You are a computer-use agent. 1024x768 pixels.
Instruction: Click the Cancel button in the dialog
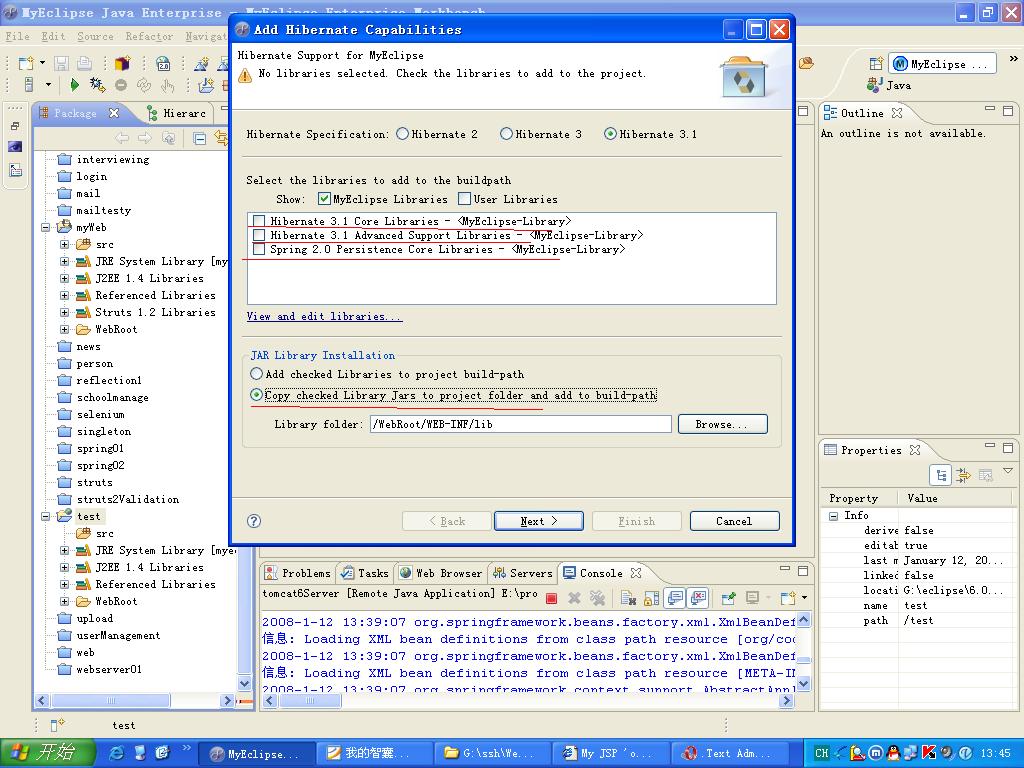(x=735, y=520)
